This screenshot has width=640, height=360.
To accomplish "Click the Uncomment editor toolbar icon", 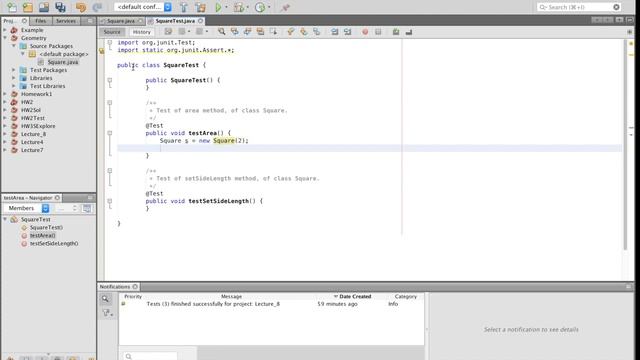I will (x=409, y=32).
